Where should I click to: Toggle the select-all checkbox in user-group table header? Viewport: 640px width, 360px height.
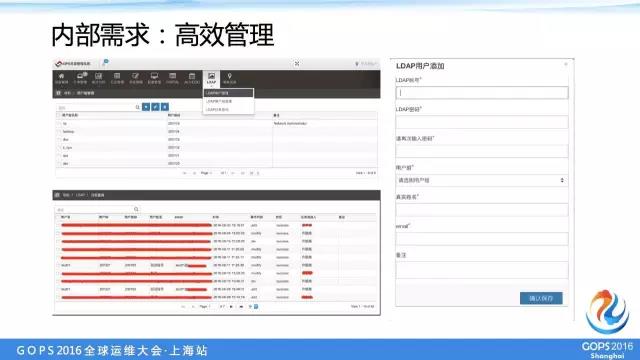point(59,116)
